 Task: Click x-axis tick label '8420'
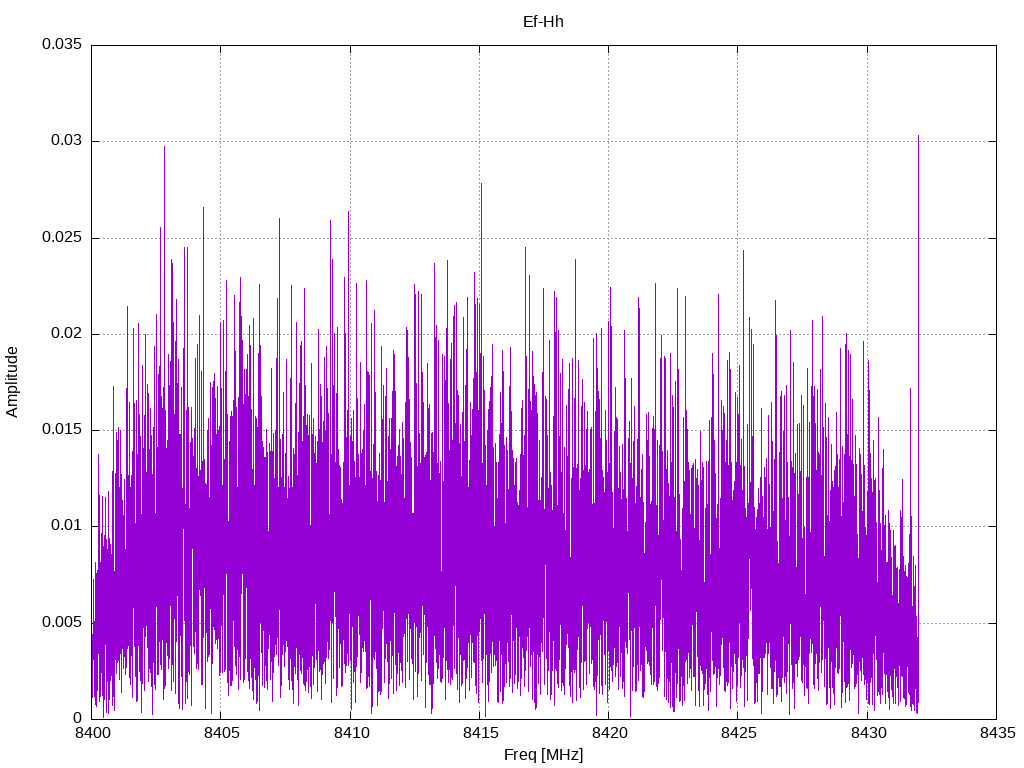tap(609, 733)
